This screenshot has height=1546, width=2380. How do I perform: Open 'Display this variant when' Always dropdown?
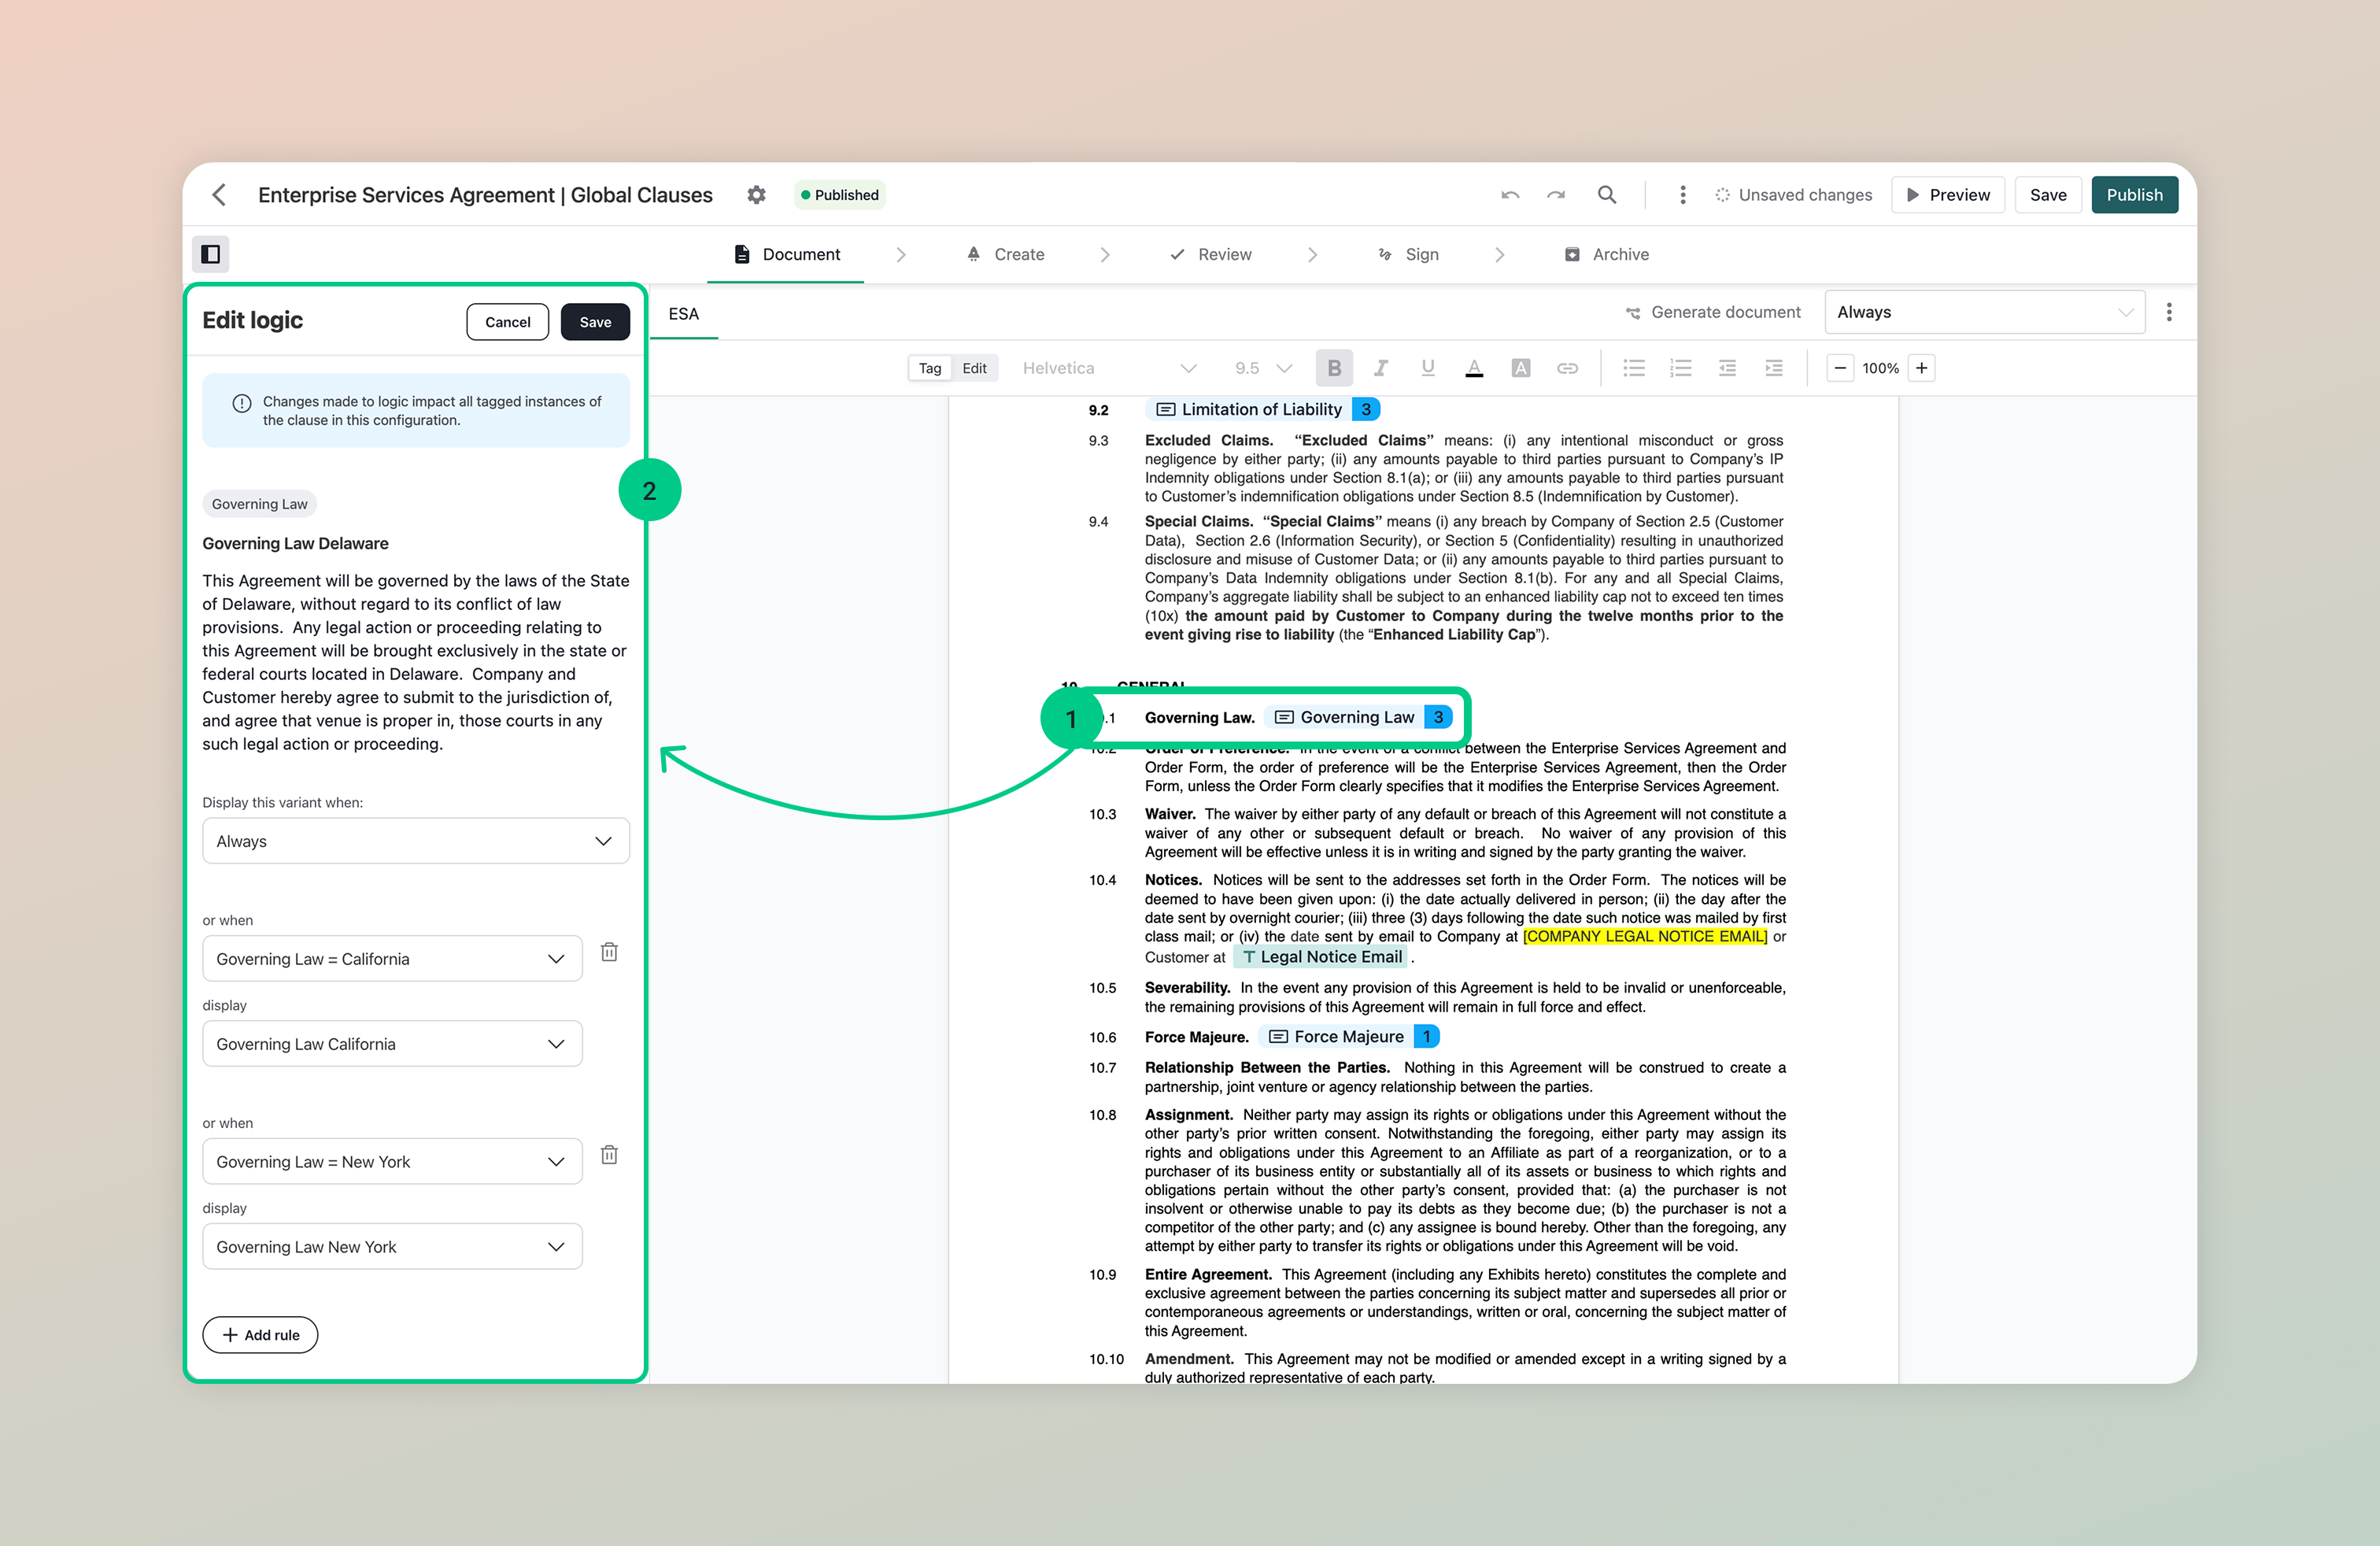pyautogui.click(x=416, y=841)
